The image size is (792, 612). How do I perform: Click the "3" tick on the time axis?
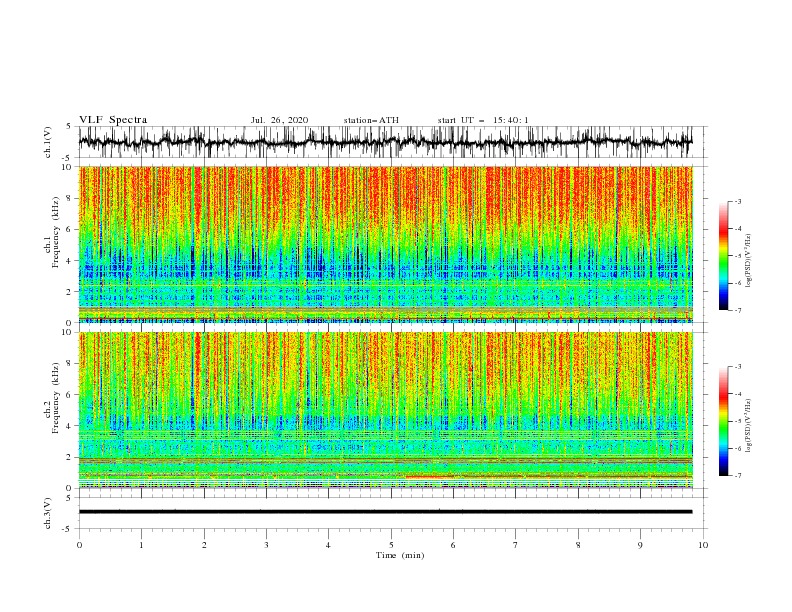pyautogui.click(x=266, y=545)
